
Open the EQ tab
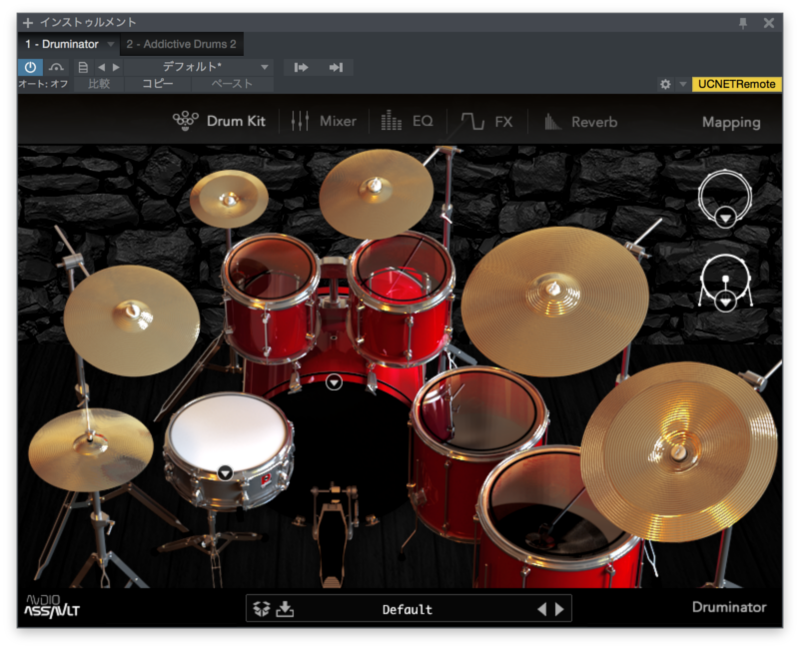[407, 121]
